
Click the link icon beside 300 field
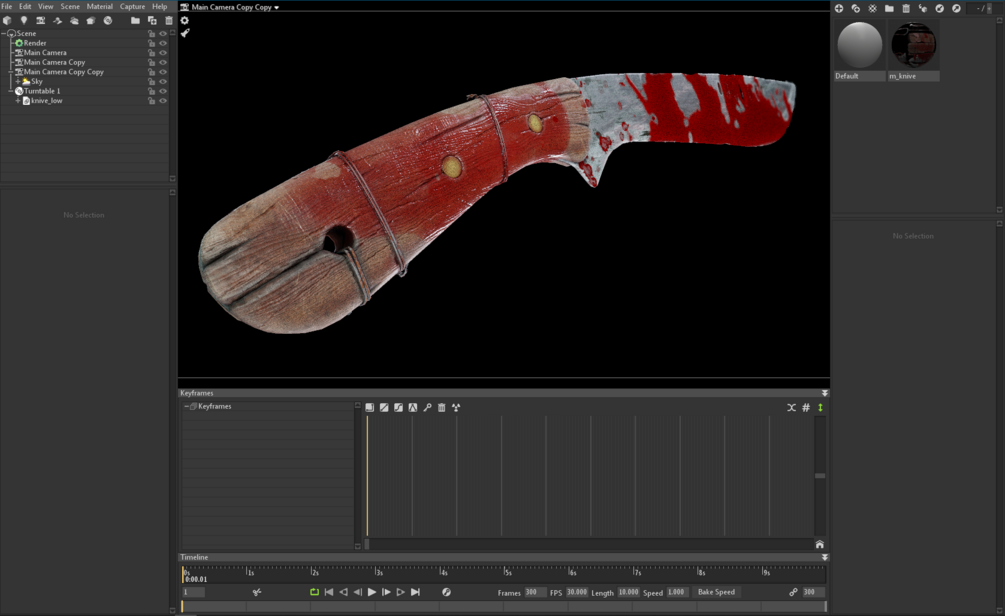pos(793,592)
